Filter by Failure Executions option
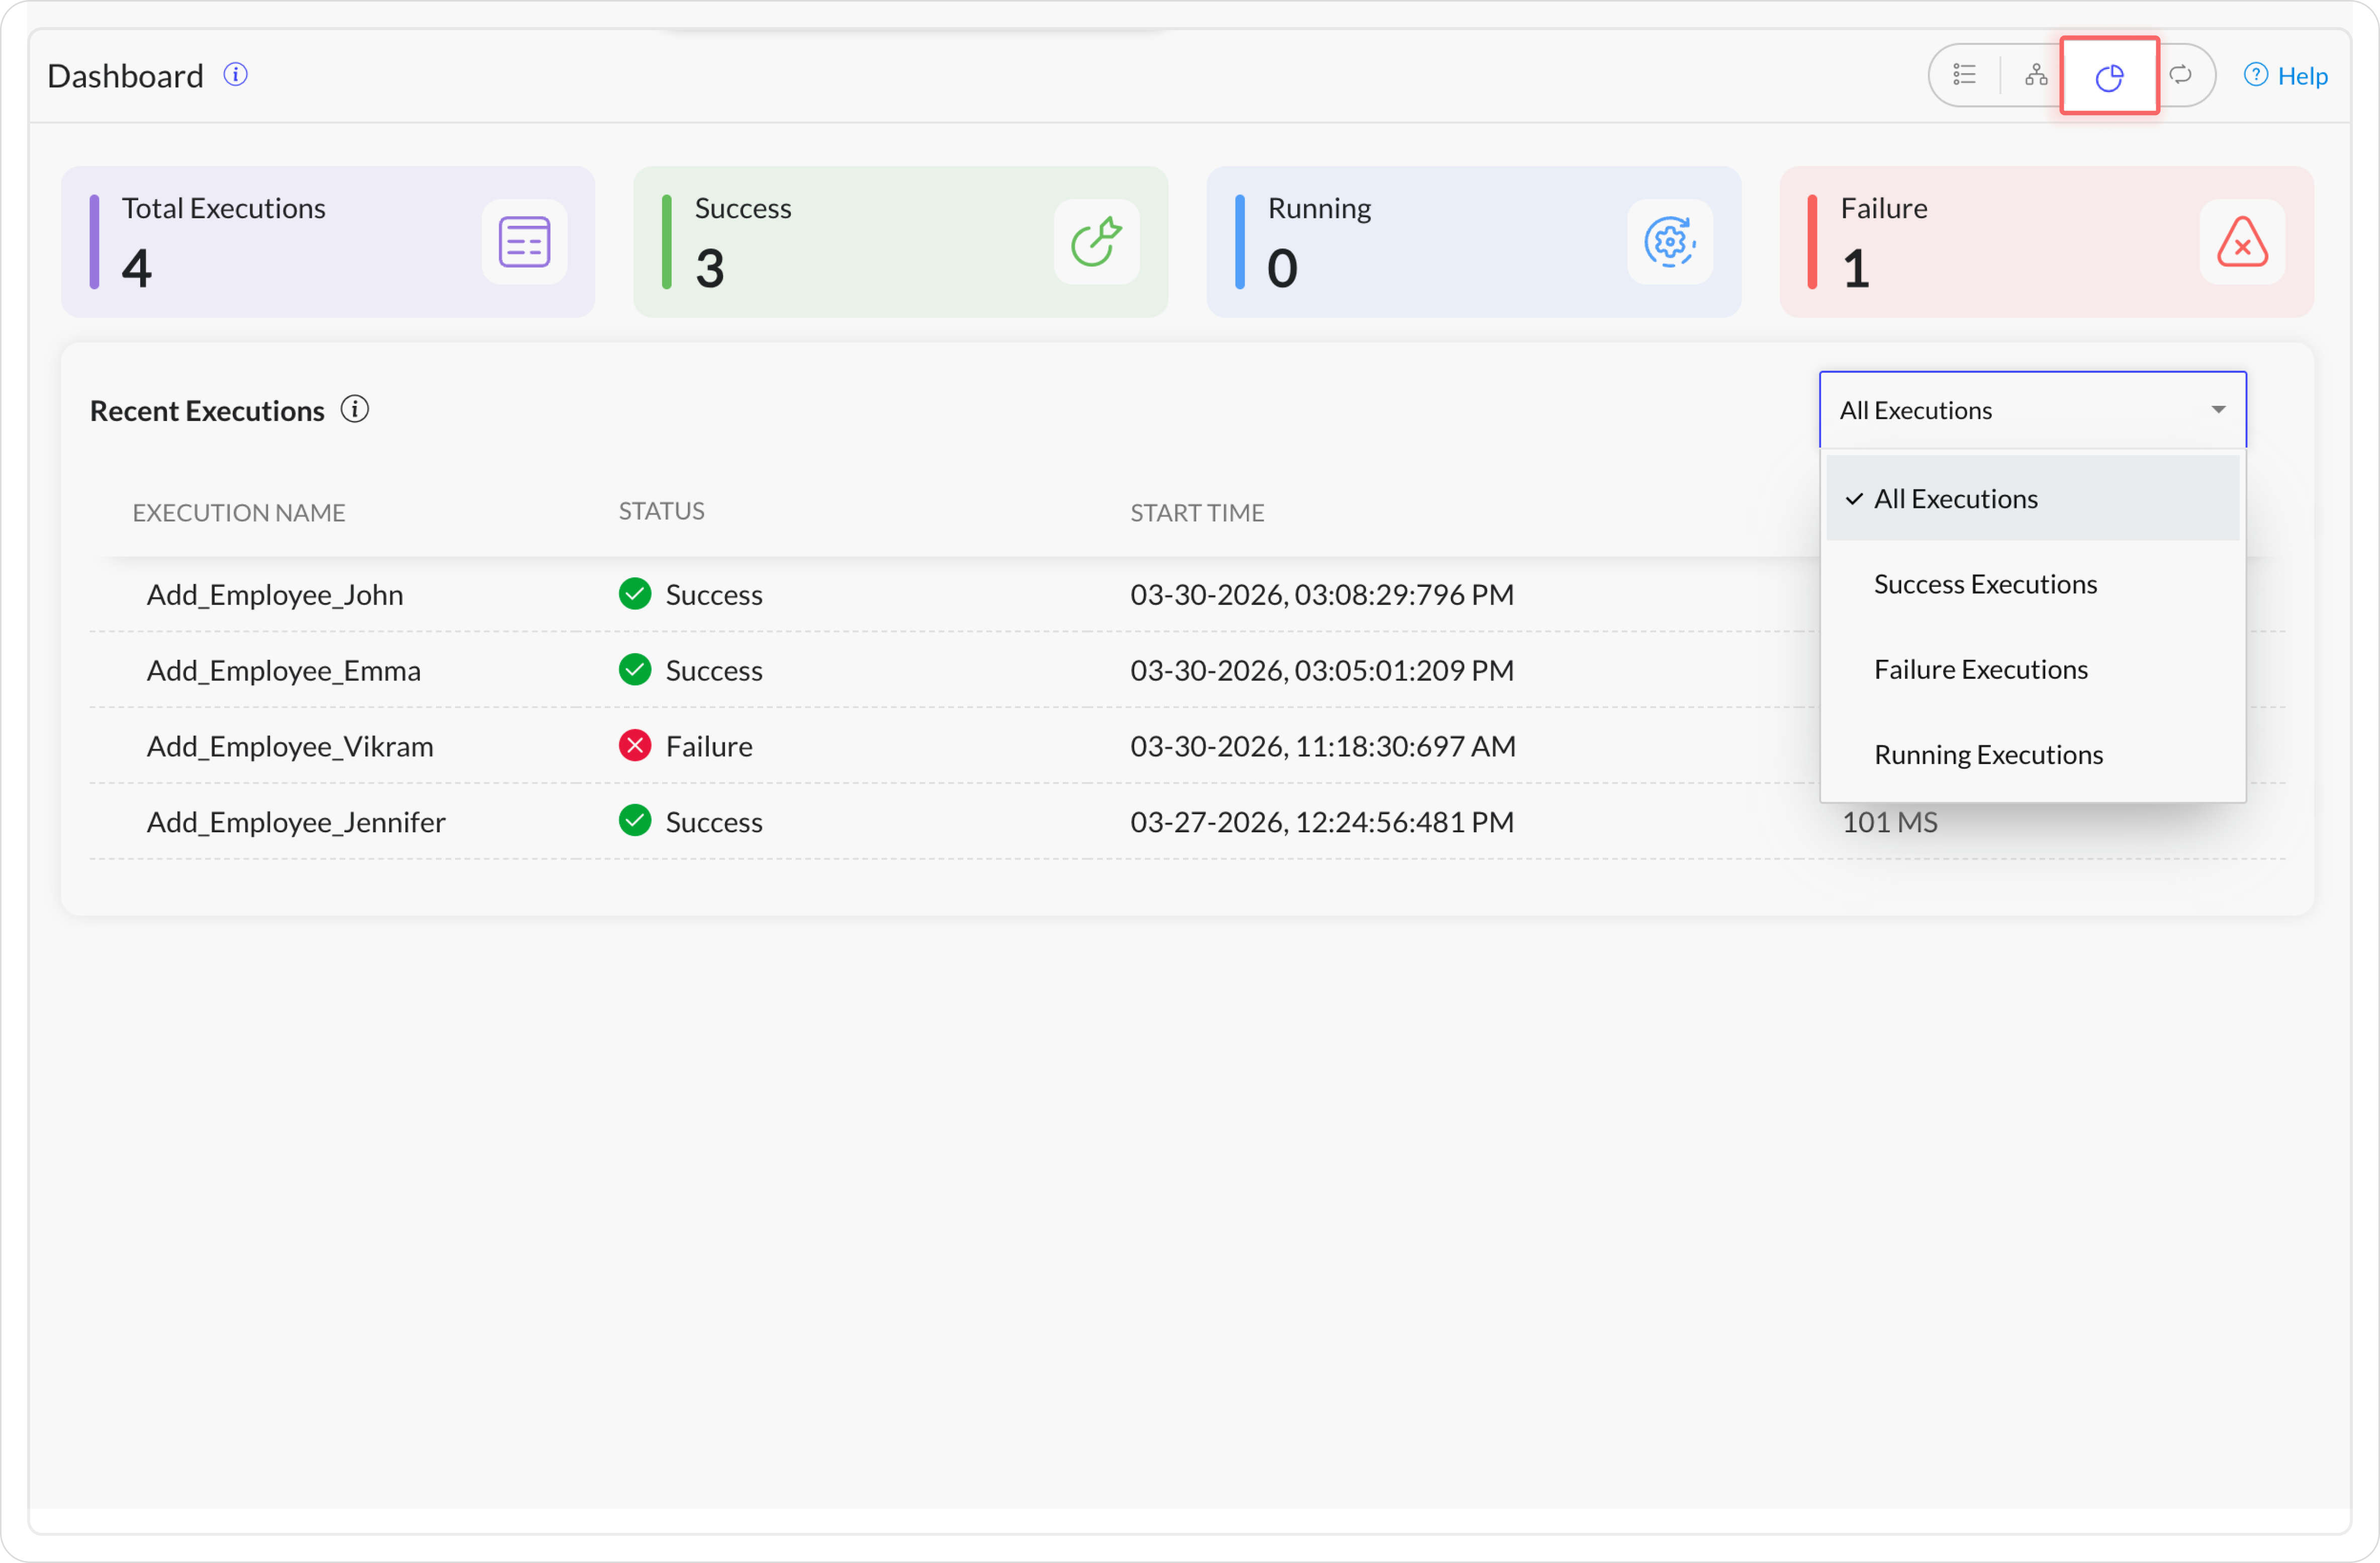Viewport: 2380px width, 1563px height. [1980, 669]
